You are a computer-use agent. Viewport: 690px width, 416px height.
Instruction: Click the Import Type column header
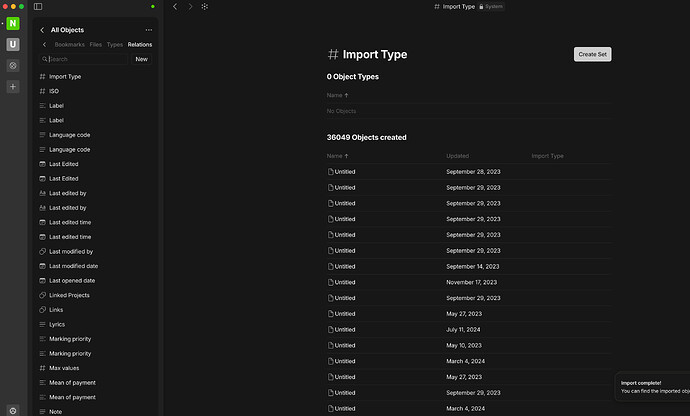click(x=547, y=156)
